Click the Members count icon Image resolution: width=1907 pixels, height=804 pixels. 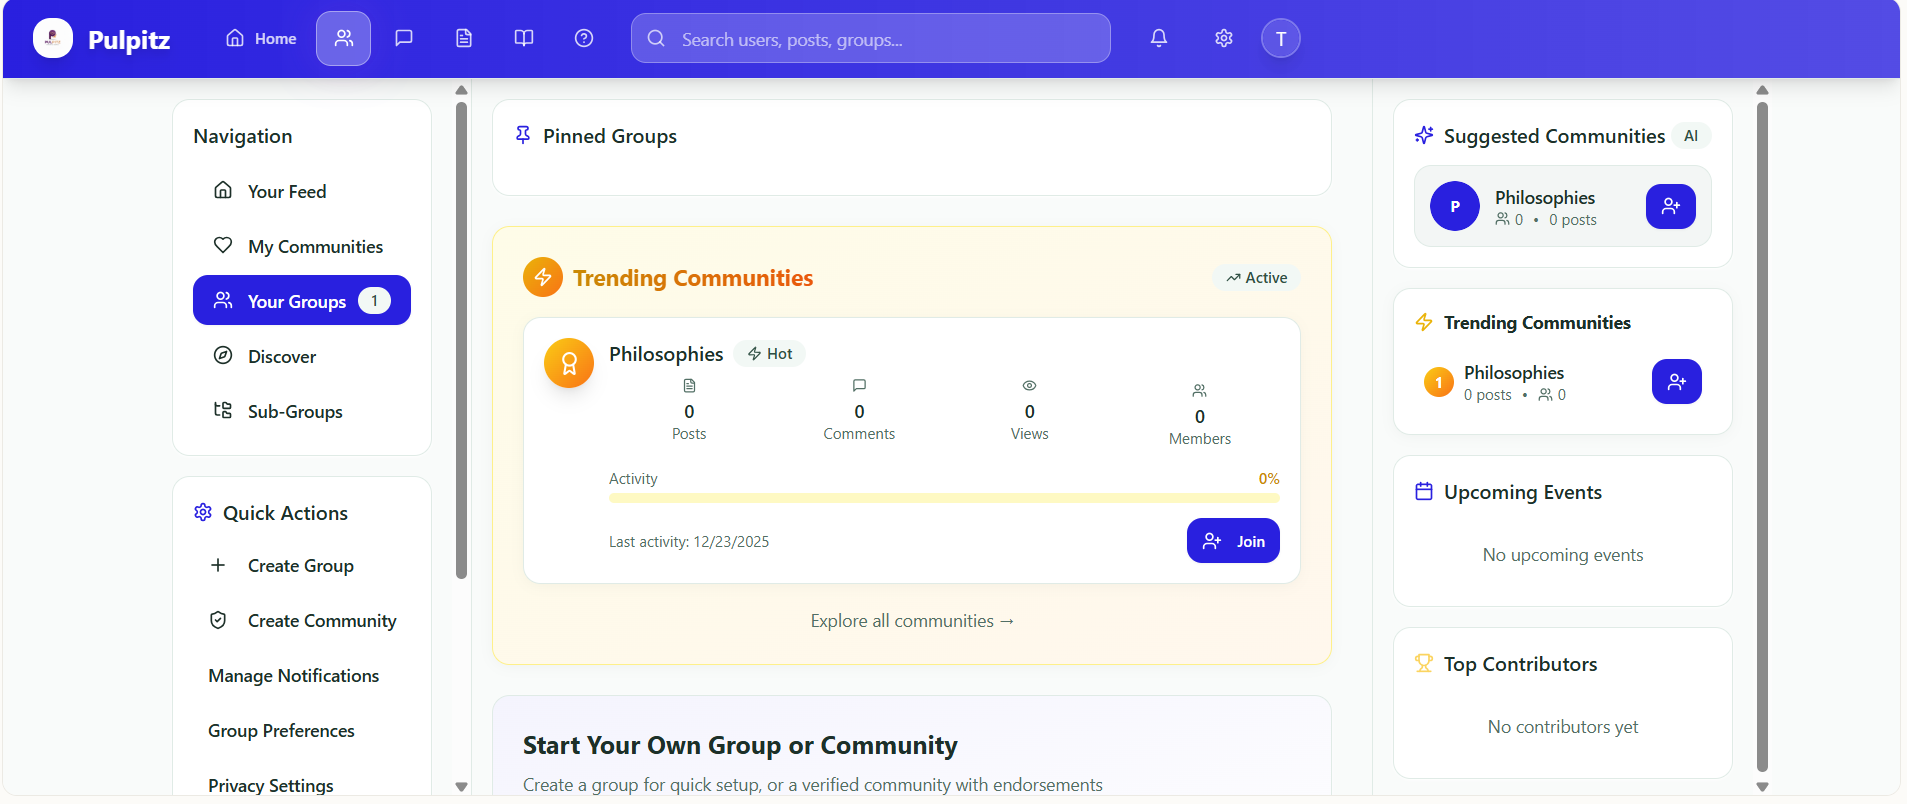click(1200, 391)
